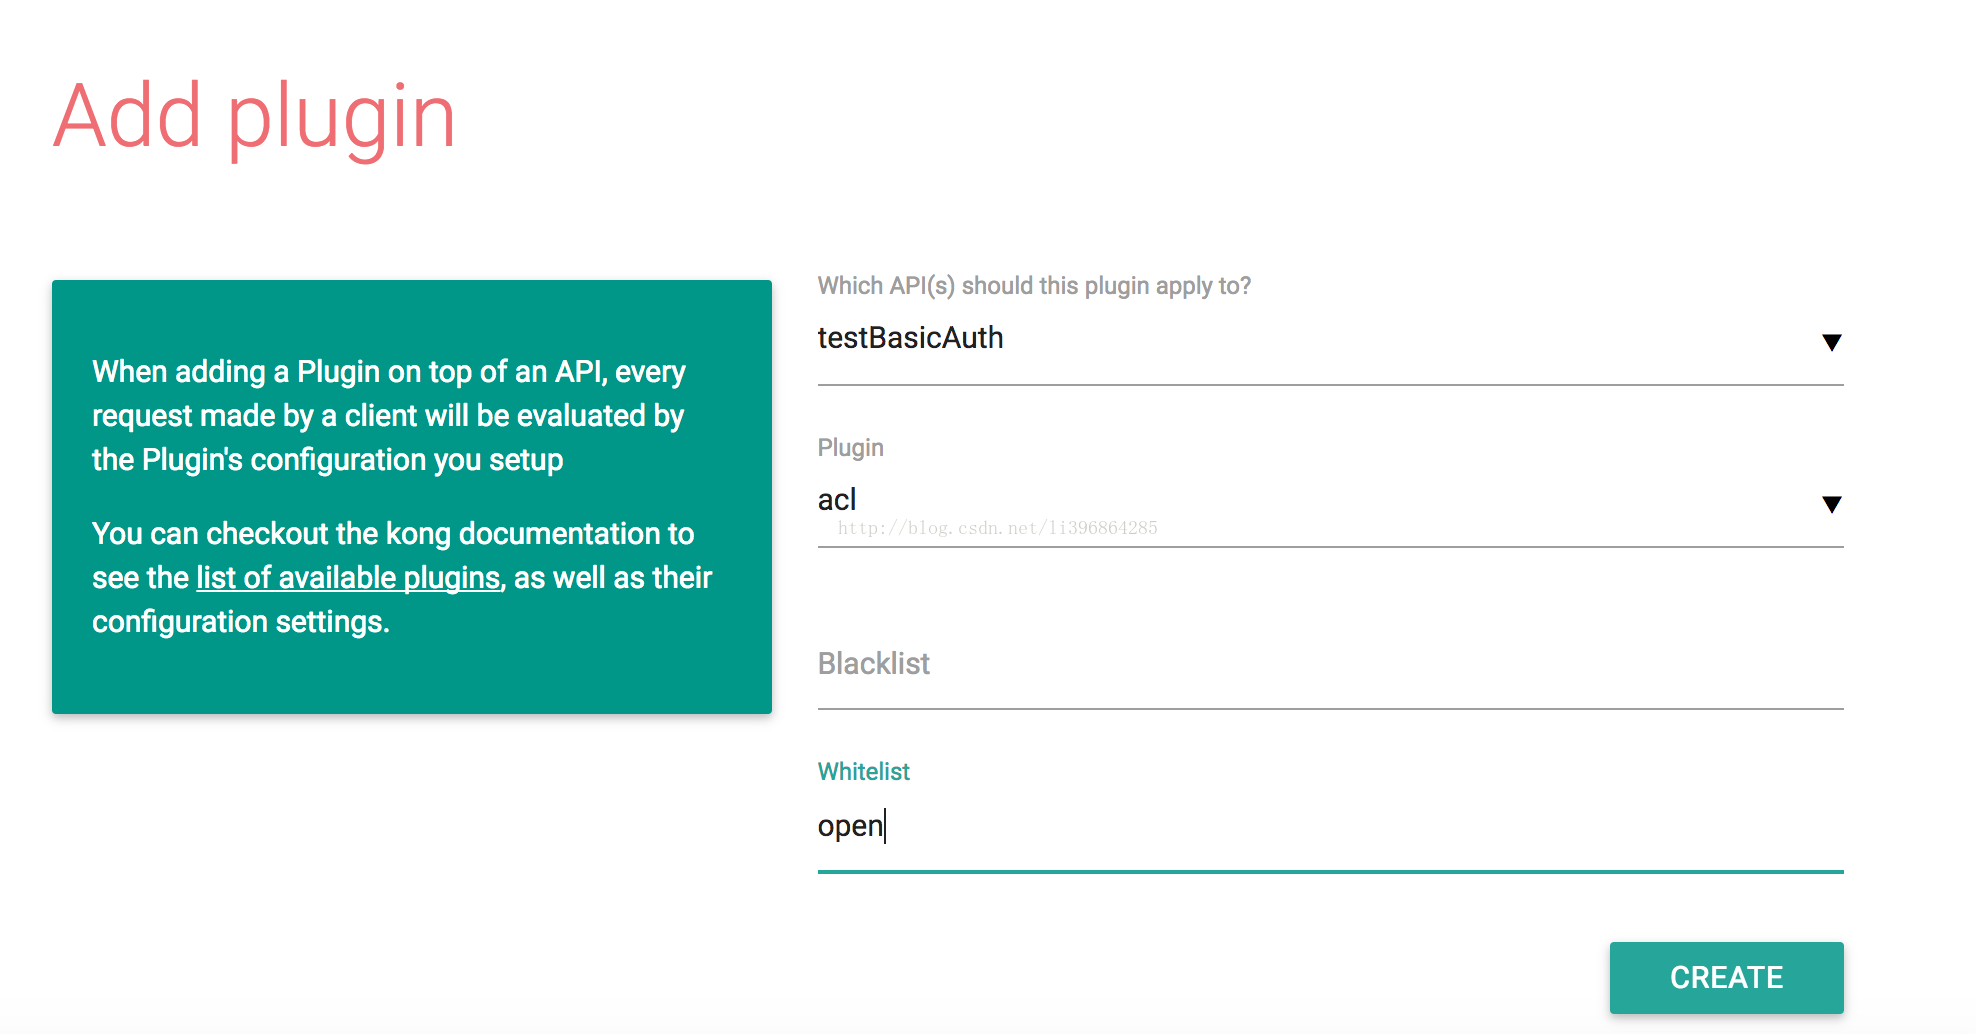The height and width of the screenshot is (1034, 1976).
Task: Click the API selector's dropdown arrow
Action: (1831, 343)
